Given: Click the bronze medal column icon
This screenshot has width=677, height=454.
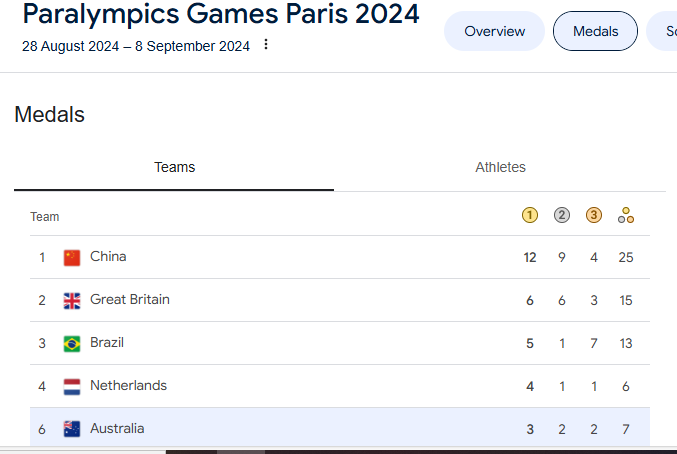Looking at the screenshot, I should (594, 215).
